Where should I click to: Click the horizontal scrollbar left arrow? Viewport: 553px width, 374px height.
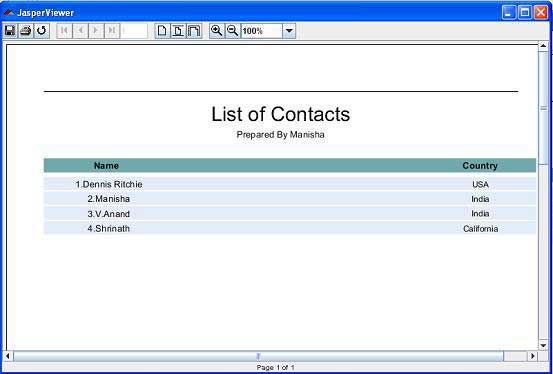[8, 356]
